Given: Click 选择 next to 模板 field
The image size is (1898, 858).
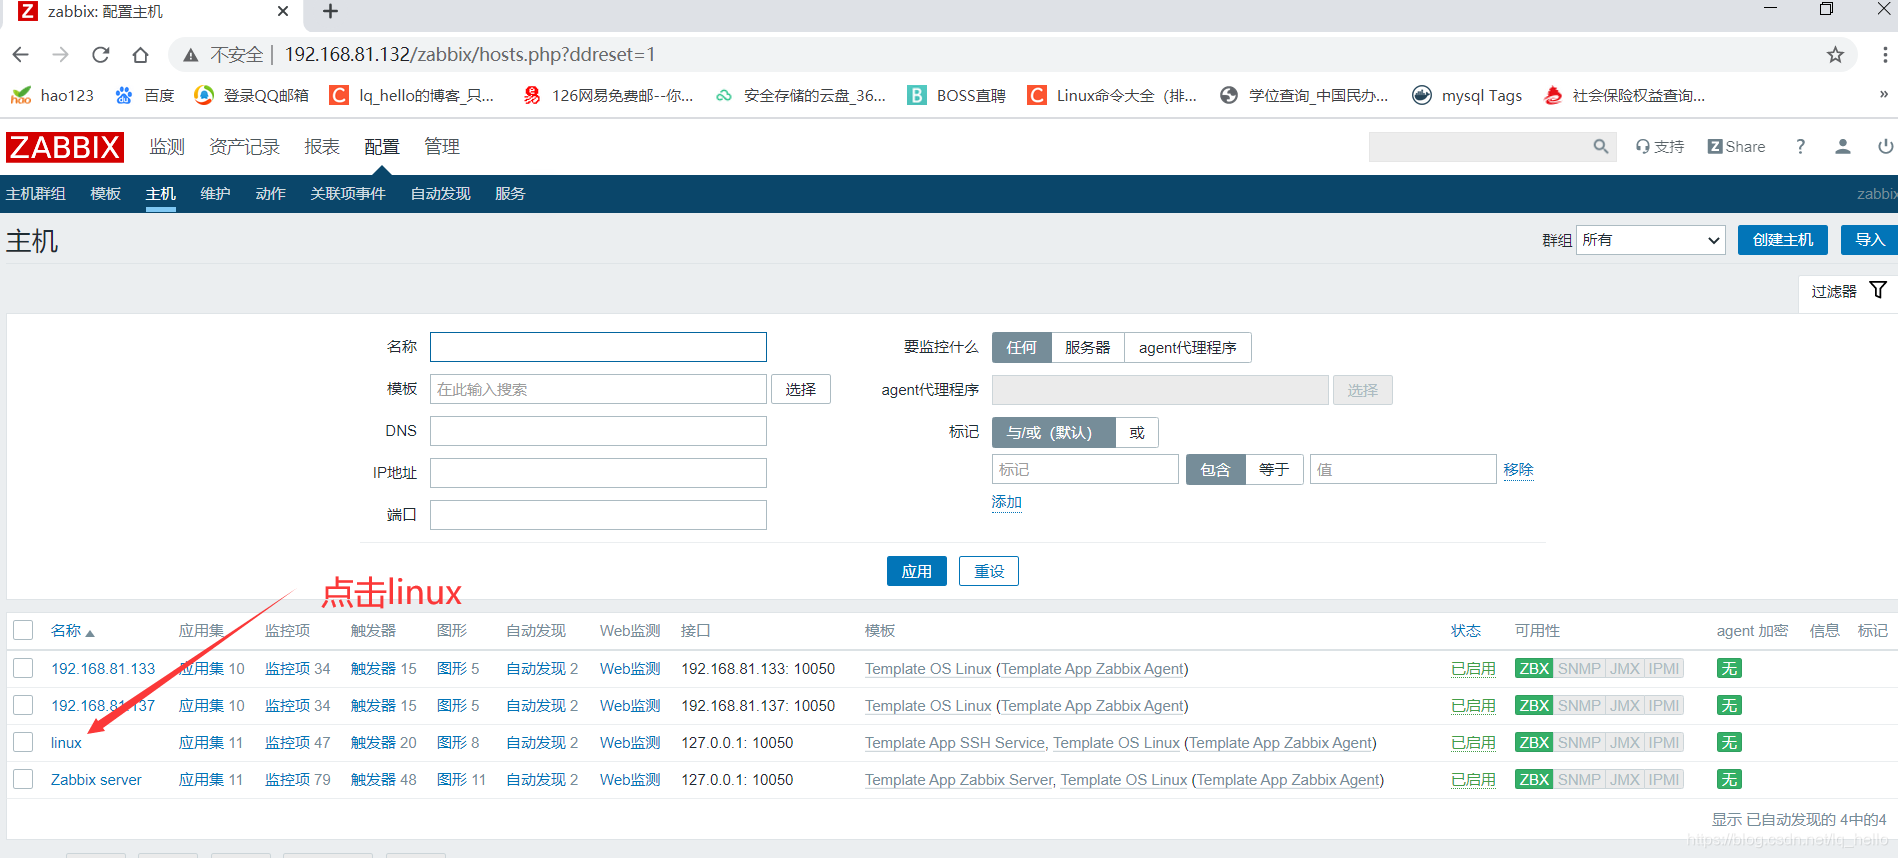Looking at the screenshot, I should point(801,389).
